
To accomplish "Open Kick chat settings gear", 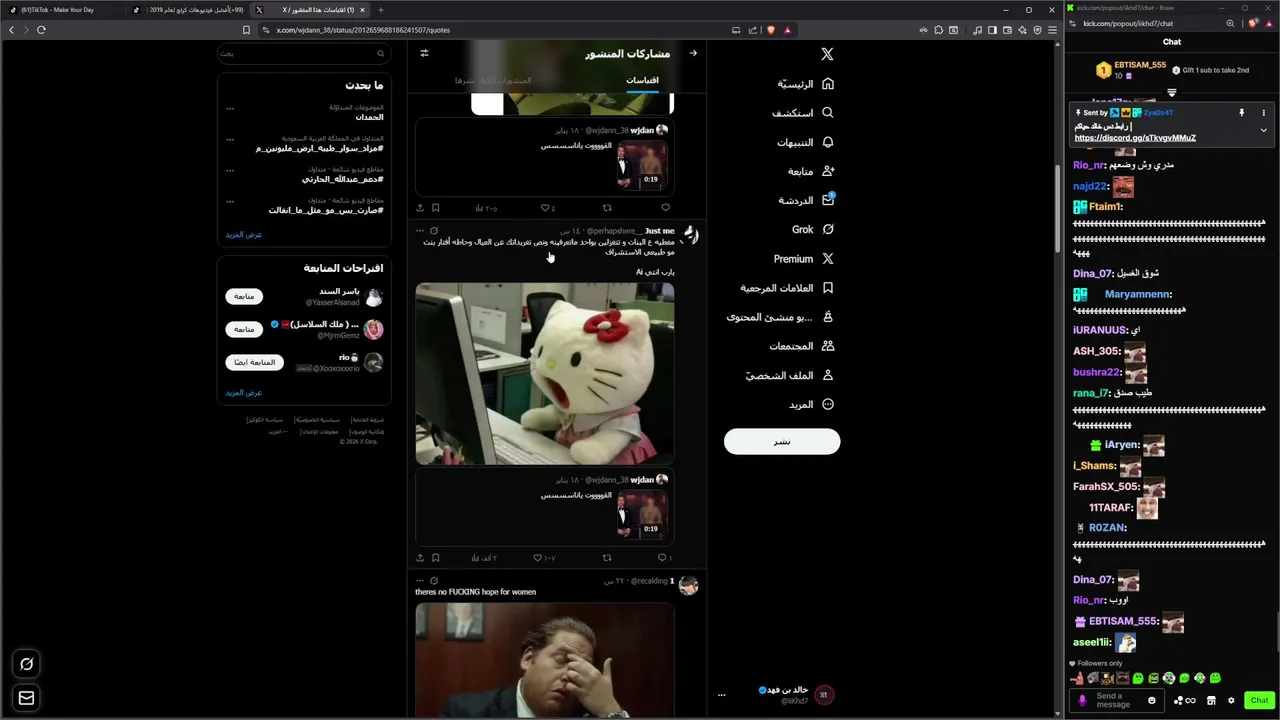I will click(x=1231, y=700).
